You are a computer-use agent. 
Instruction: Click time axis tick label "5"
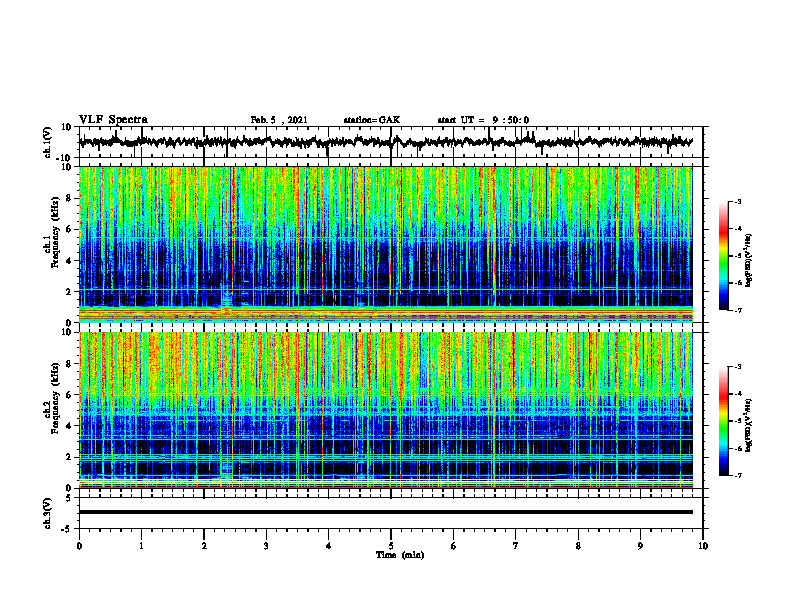391,546
